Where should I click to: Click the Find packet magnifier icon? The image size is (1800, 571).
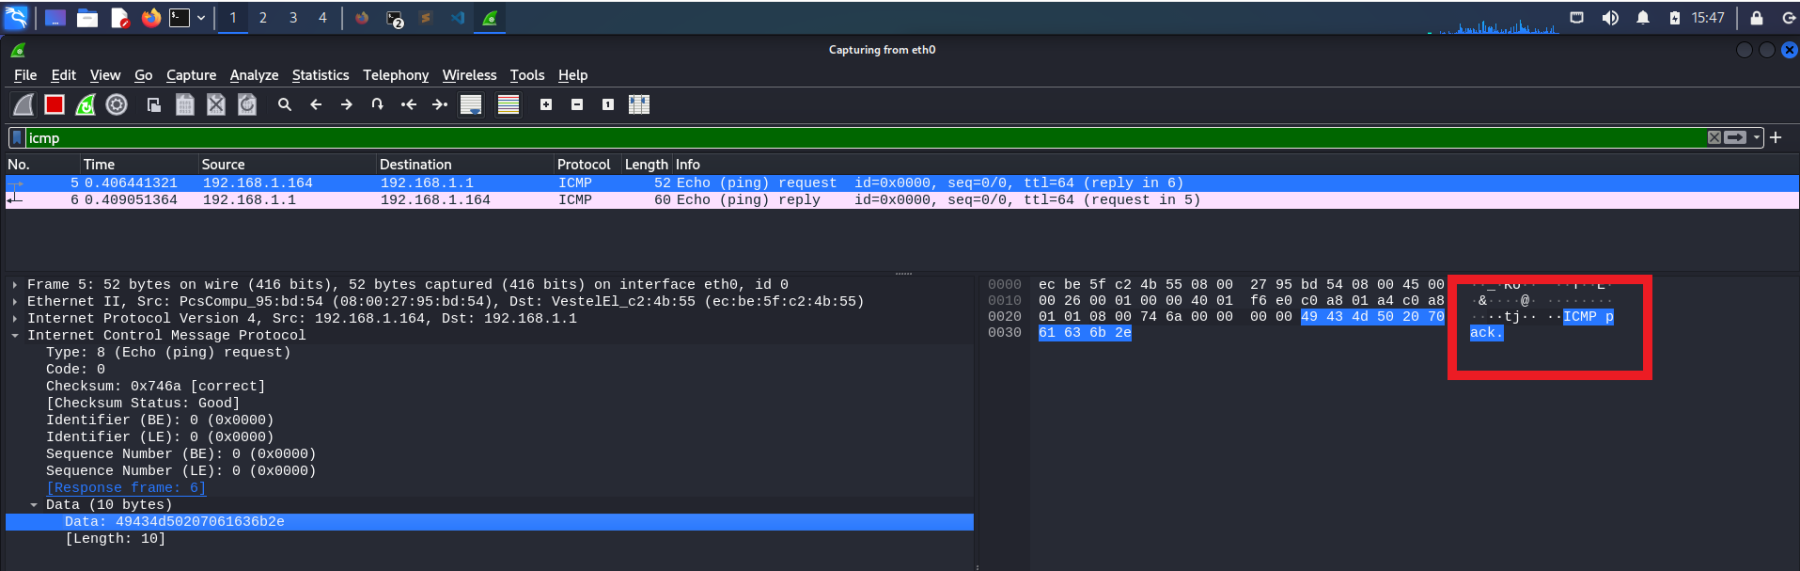click(x=285, y=105)
